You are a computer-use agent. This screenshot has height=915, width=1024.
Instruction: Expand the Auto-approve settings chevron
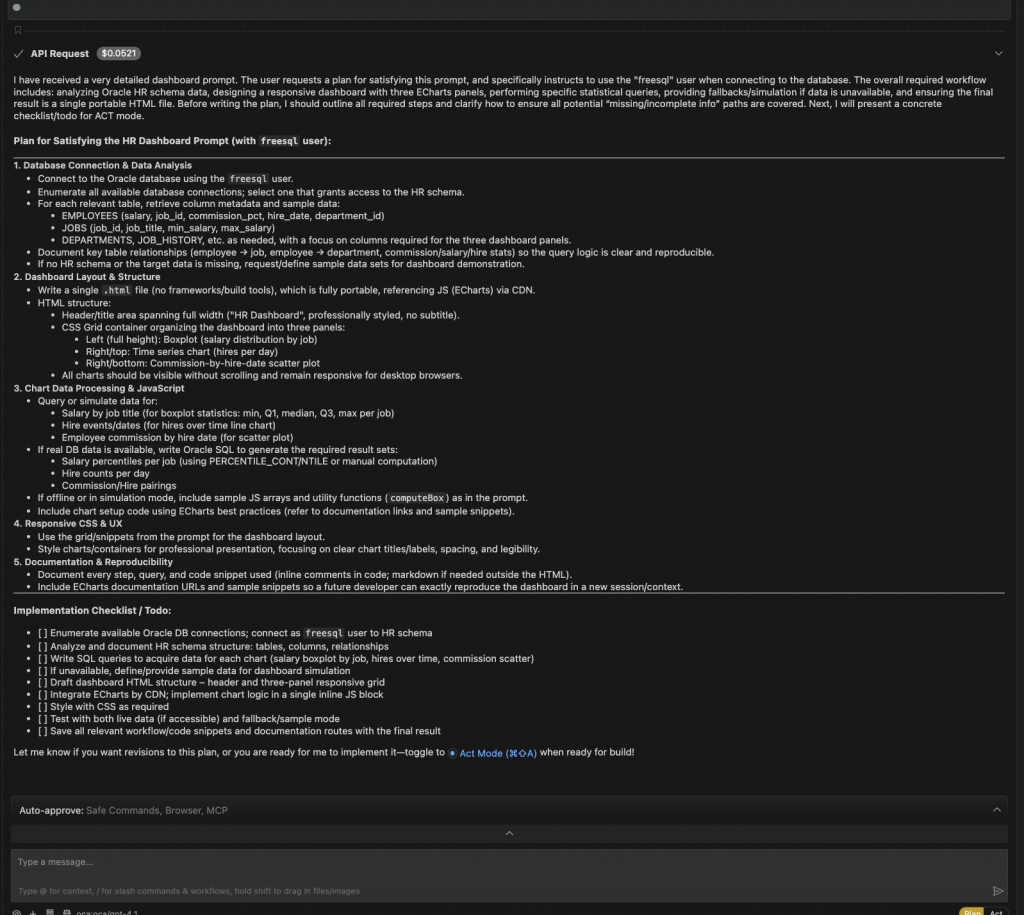coord(997,810)
